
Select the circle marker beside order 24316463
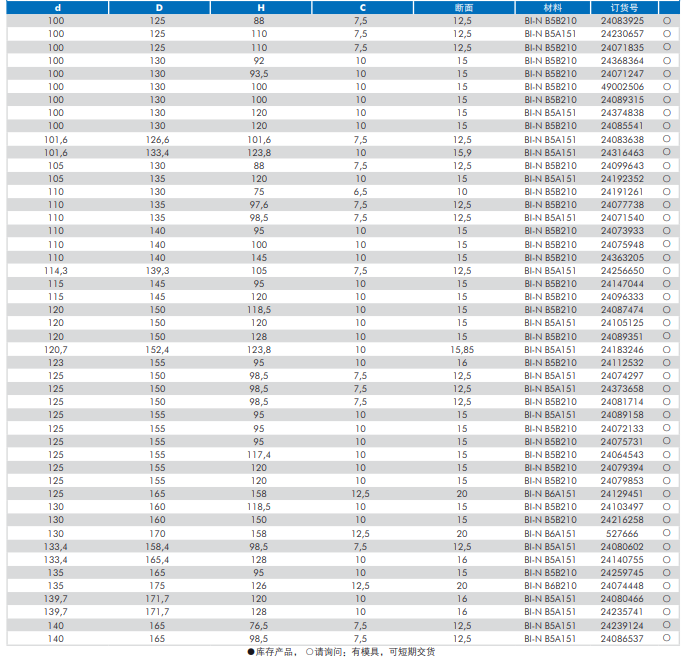pyautogui.click(x=665, y=152)
